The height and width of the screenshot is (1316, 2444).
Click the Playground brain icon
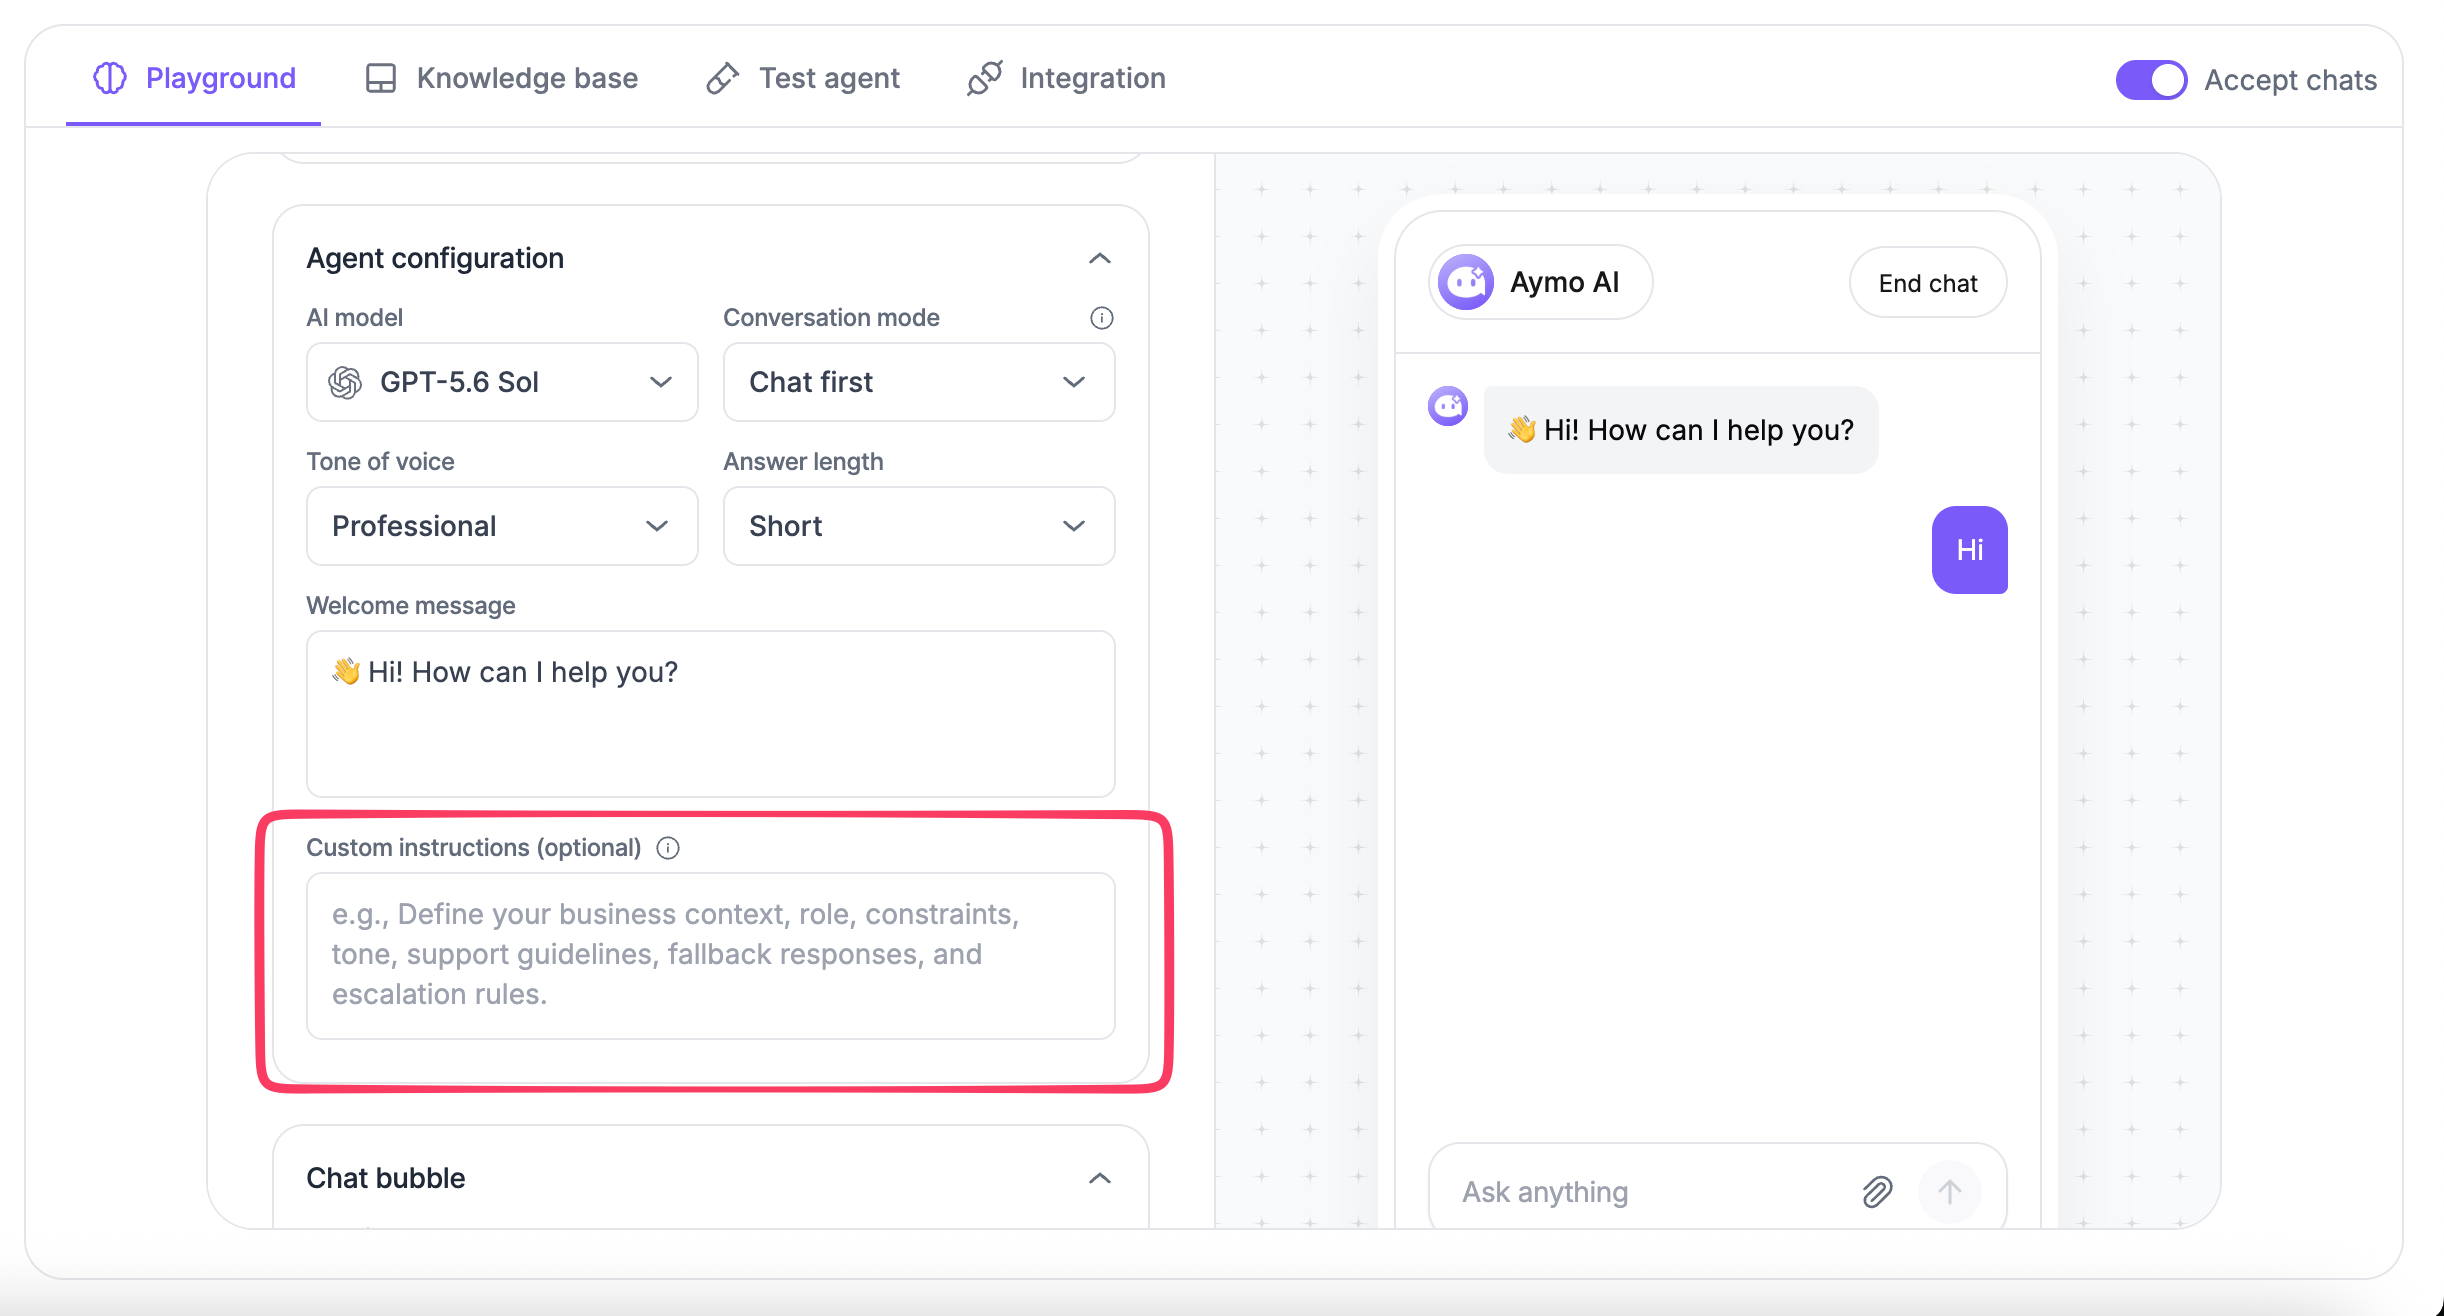click(x=110, y=78)
